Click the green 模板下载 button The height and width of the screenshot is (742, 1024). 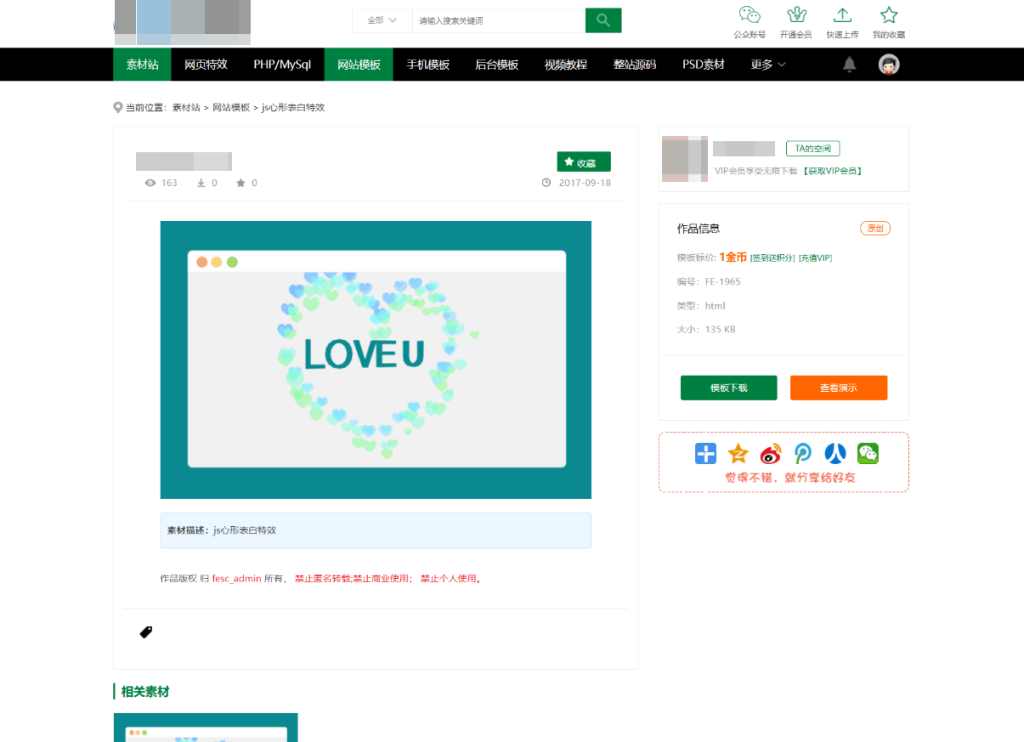pyautogui.click(x=728, y=388)
